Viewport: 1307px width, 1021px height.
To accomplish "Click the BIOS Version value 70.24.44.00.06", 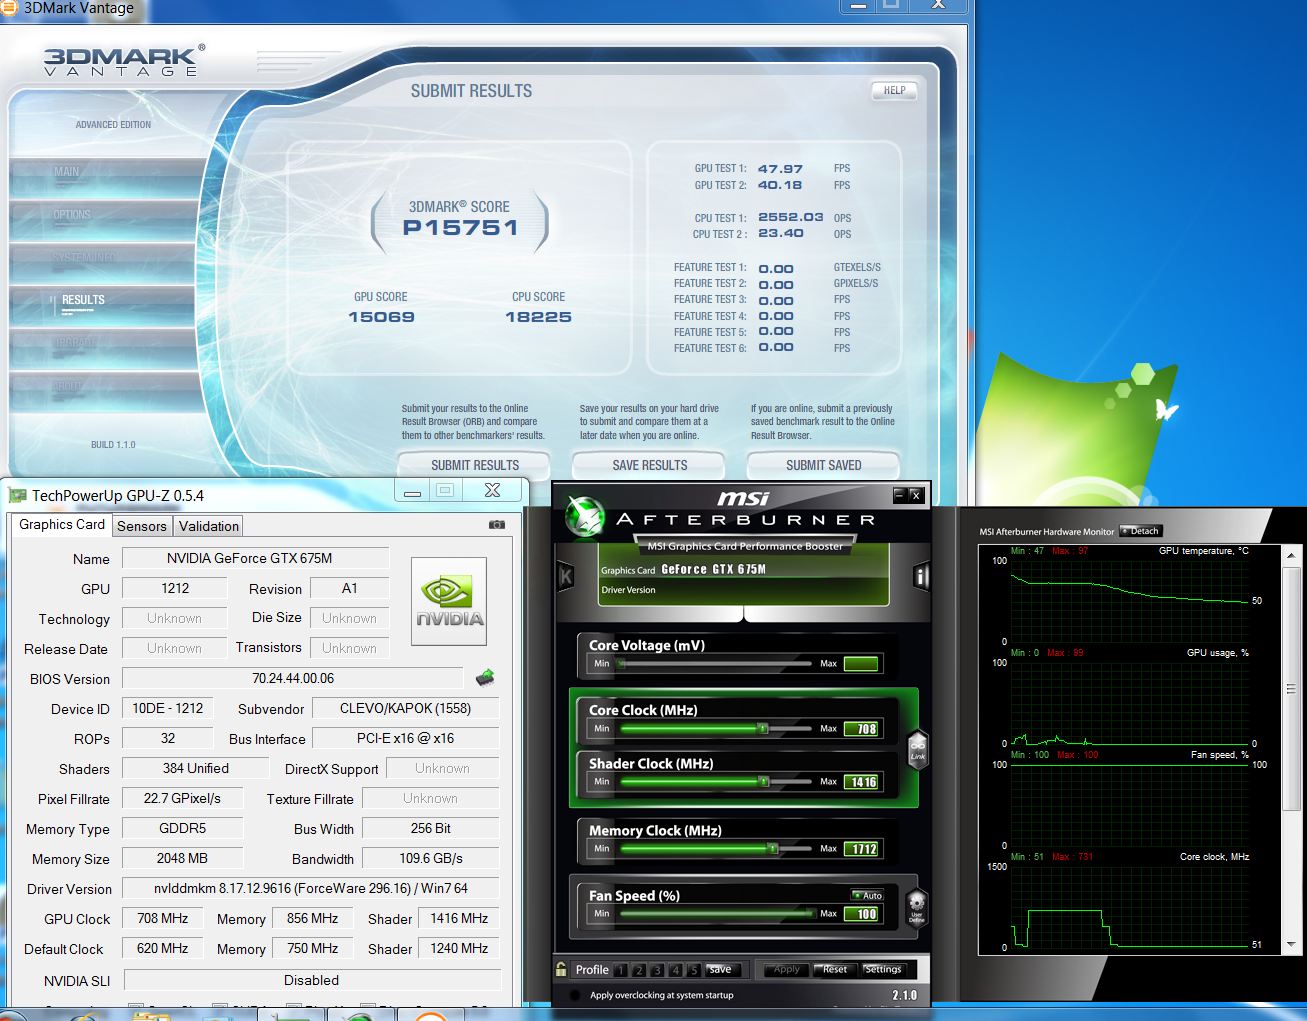I will point(293,678).
